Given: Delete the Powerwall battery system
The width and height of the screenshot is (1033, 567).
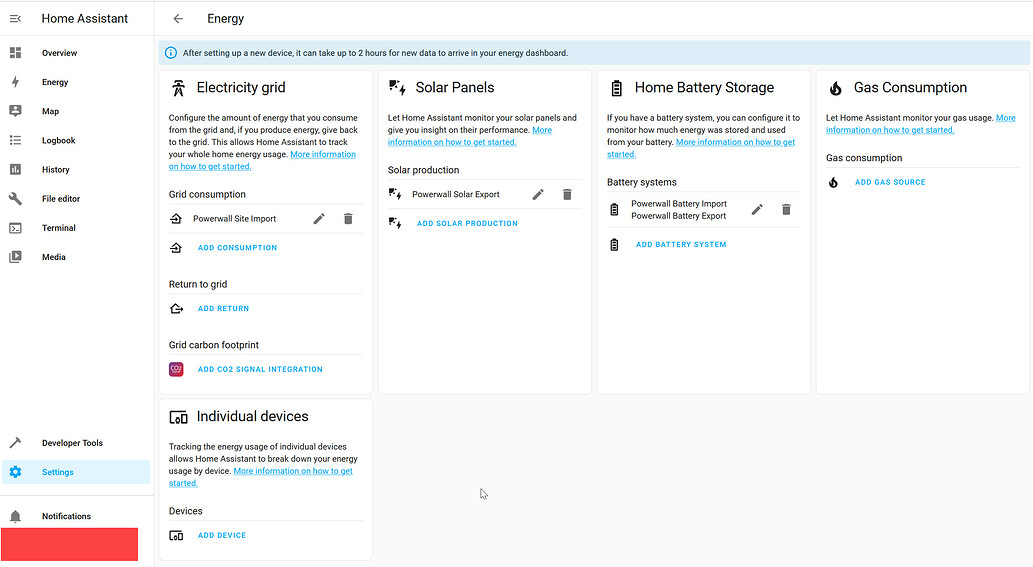Looking at the screenshot, I should click(786, 209).
